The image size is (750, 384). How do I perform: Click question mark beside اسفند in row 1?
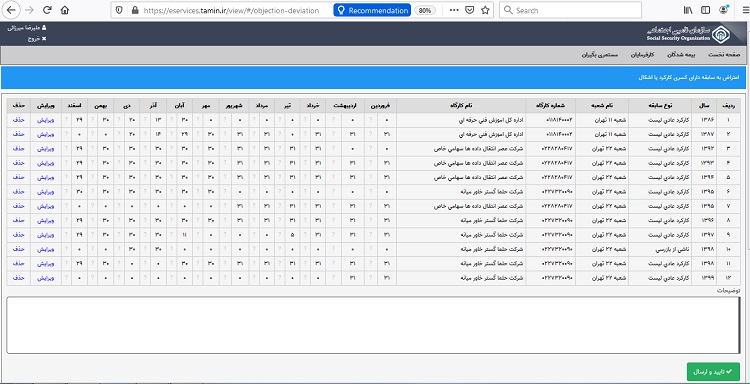click(x=66, y=120)
